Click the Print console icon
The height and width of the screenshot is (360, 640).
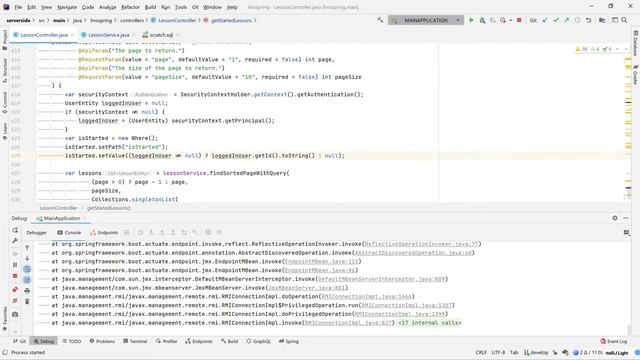pos(27,291)
